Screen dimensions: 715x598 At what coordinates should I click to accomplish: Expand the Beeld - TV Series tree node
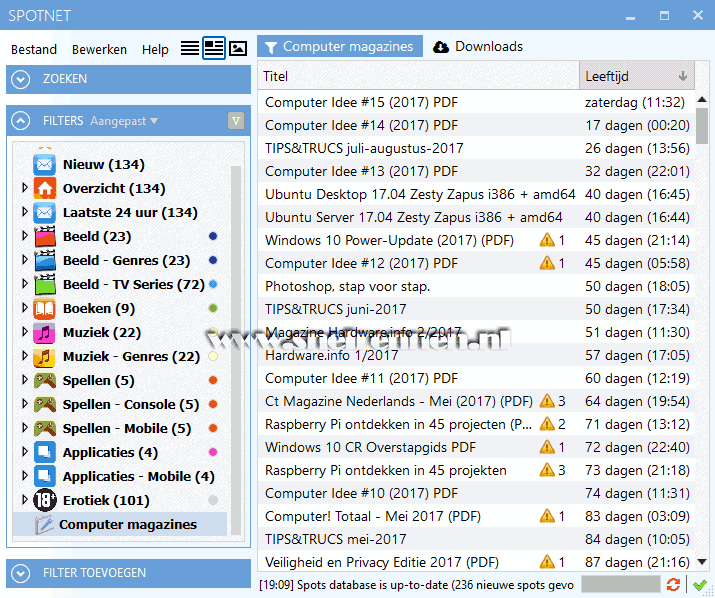click(25, 284)
